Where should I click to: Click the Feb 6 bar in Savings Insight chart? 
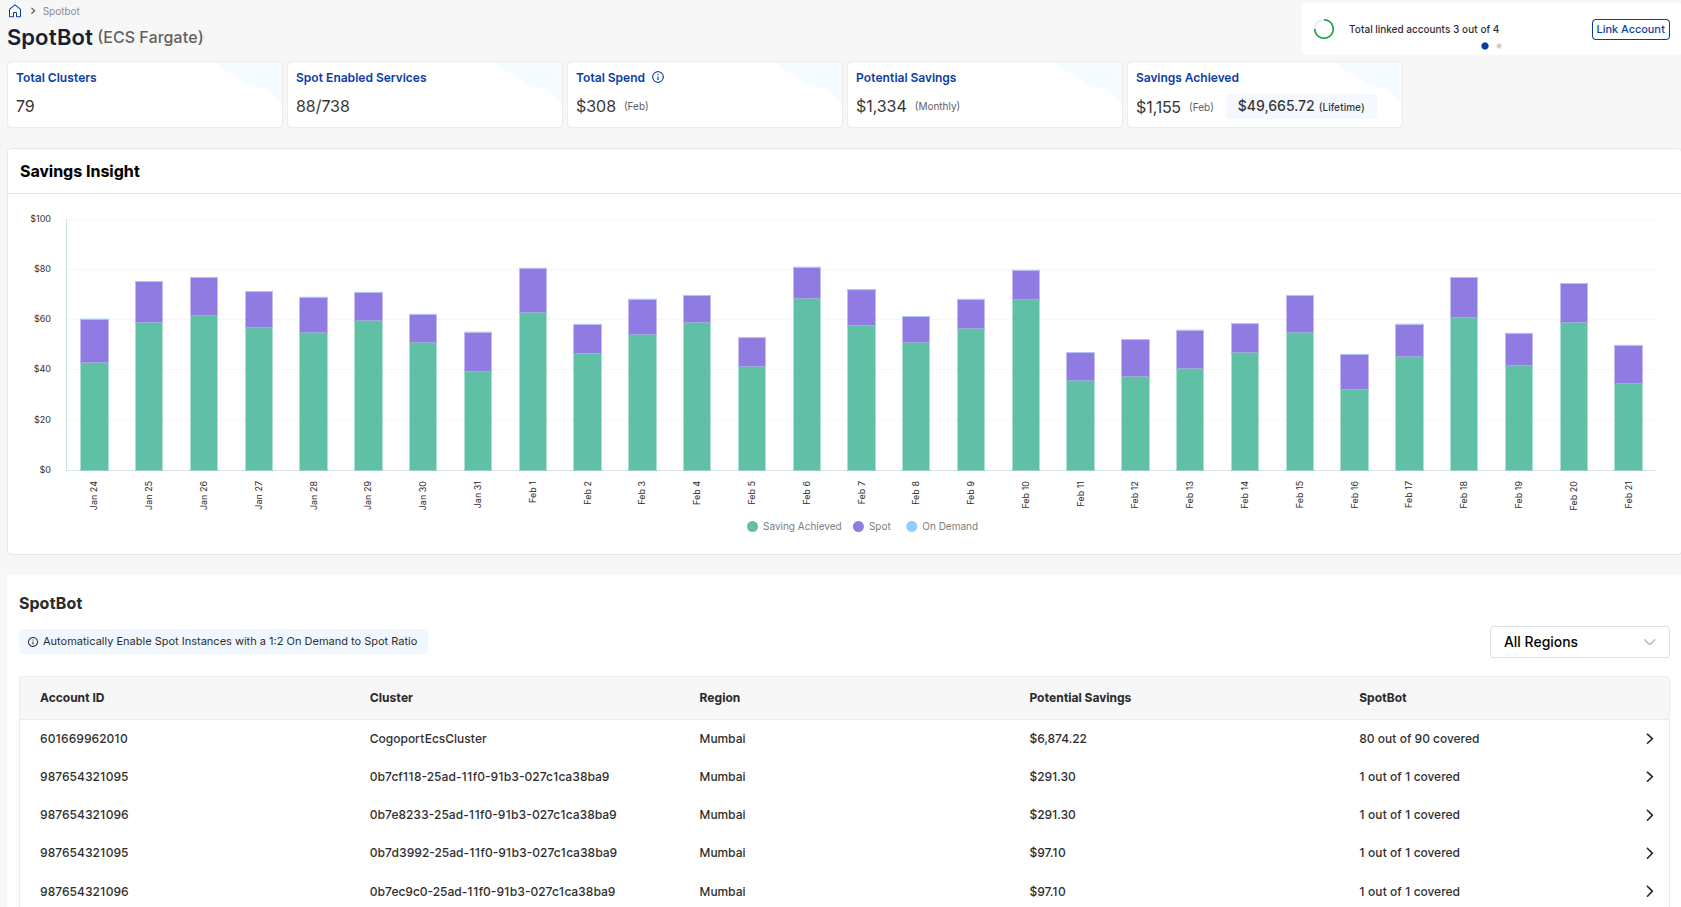[x=805, y=370]
